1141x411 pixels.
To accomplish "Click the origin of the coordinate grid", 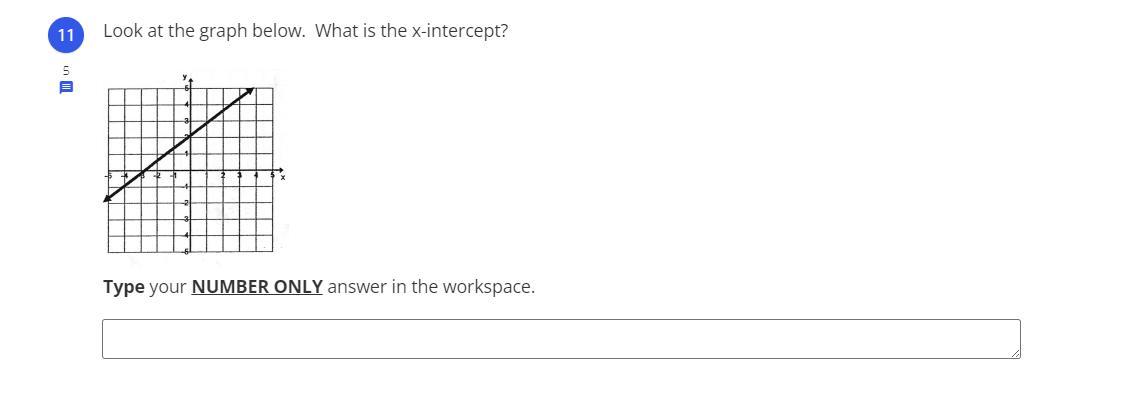I will [190, 171].
